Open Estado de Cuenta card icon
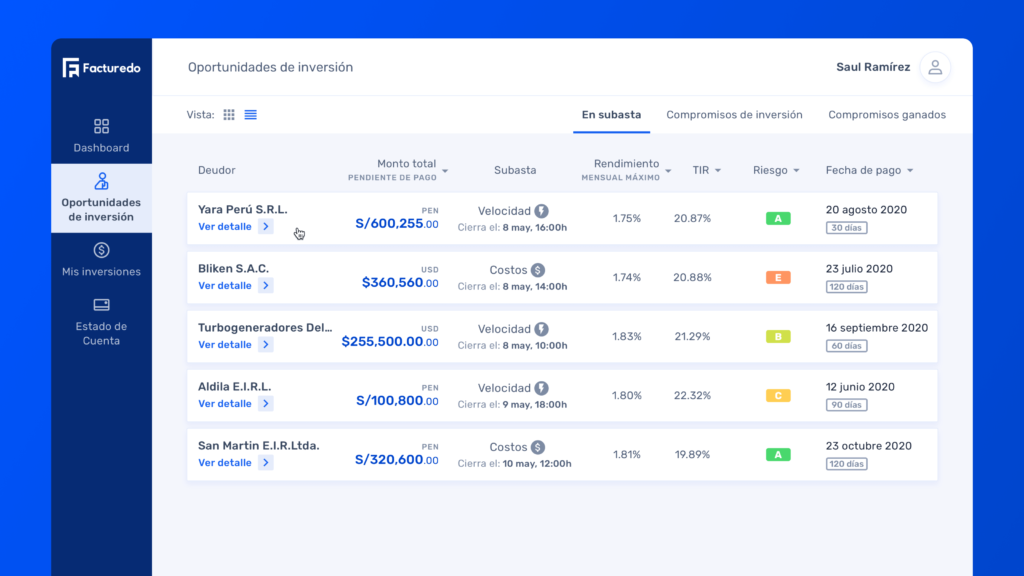The width and height of the screenshot is (1024, 576). tap(101, 305)
